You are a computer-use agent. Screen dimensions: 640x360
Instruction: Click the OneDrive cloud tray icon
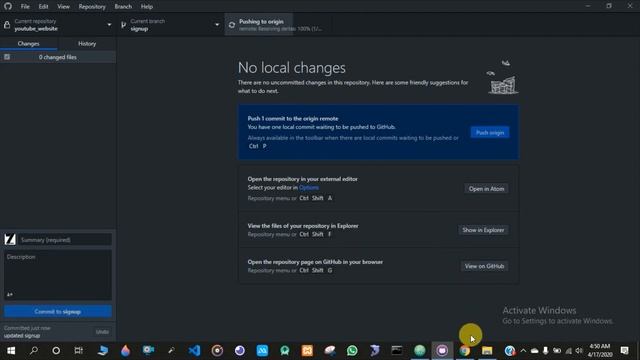point(534,351)
